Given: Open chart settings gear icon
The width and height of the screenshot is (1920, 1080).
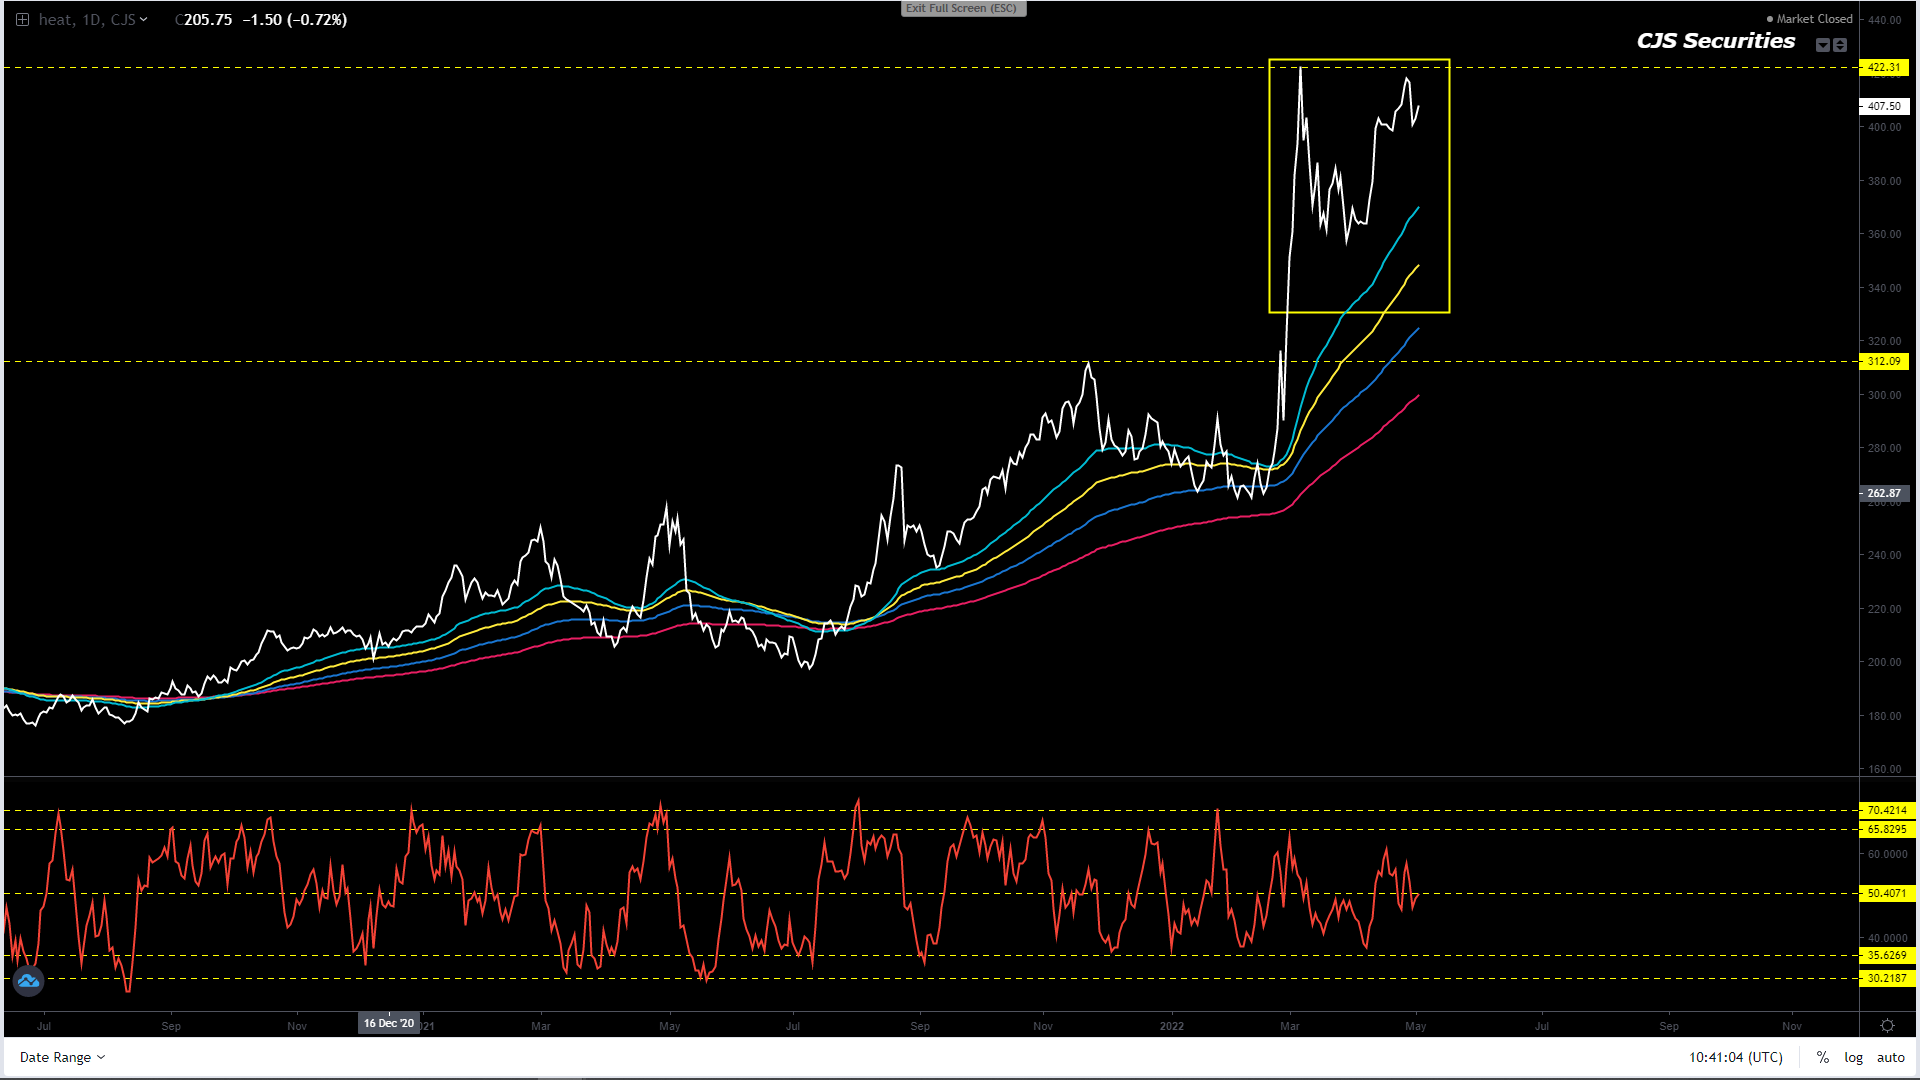Looking at the screenshot, I should (1887, 1026).
